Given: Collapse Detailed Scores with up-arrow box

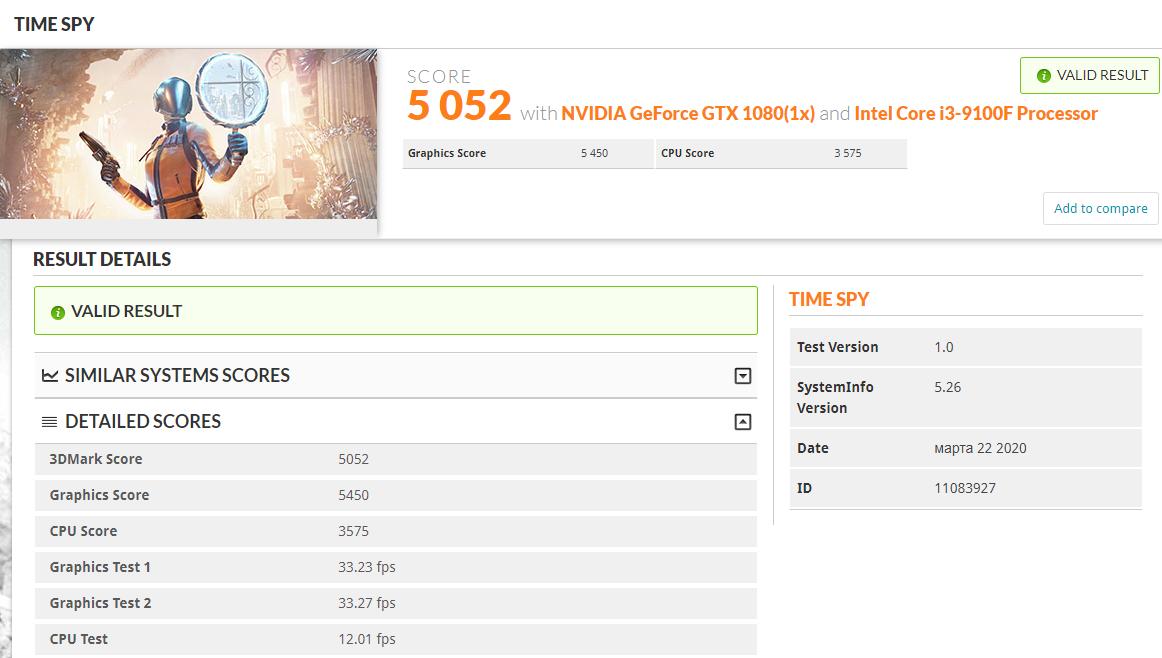Looking at the screenshot, I should pyautogui.click(x=743, y=422).
